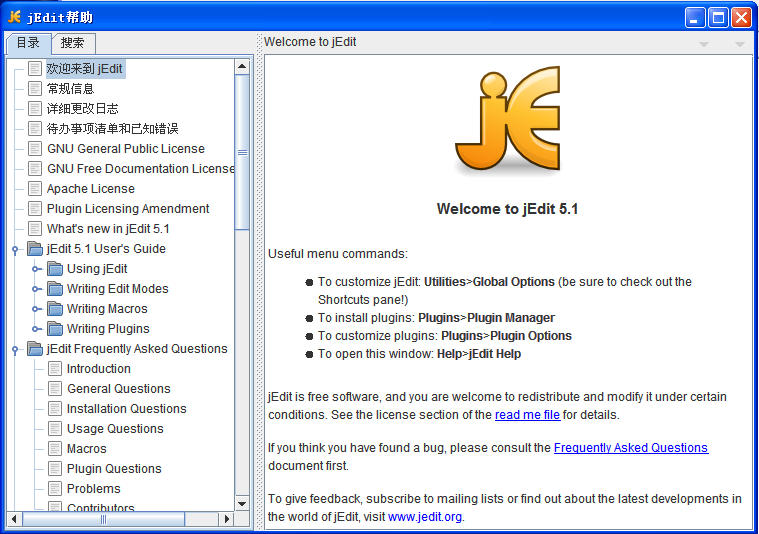Click the tree's horizontal scrollbar right arrow
This screenshot has width=759, height=534.
pyautogui.click(x=227, y=519)
